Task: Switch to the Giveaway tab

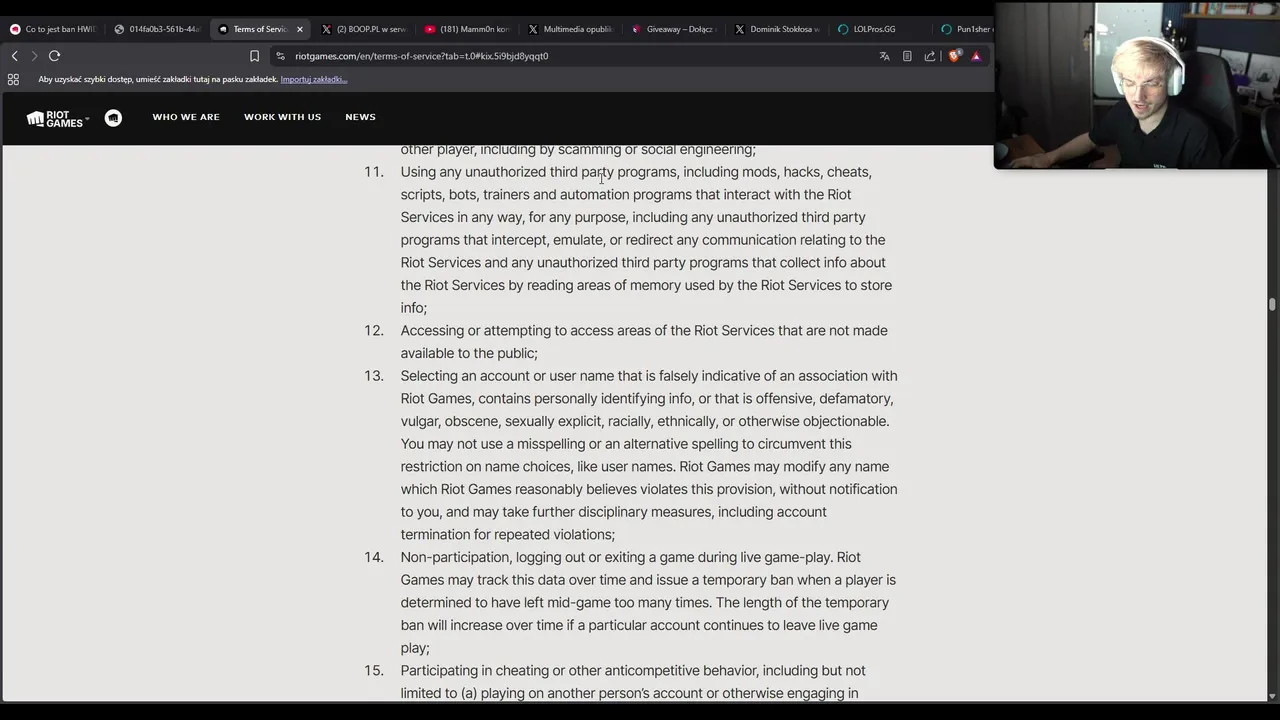Action: click(673, 29)
